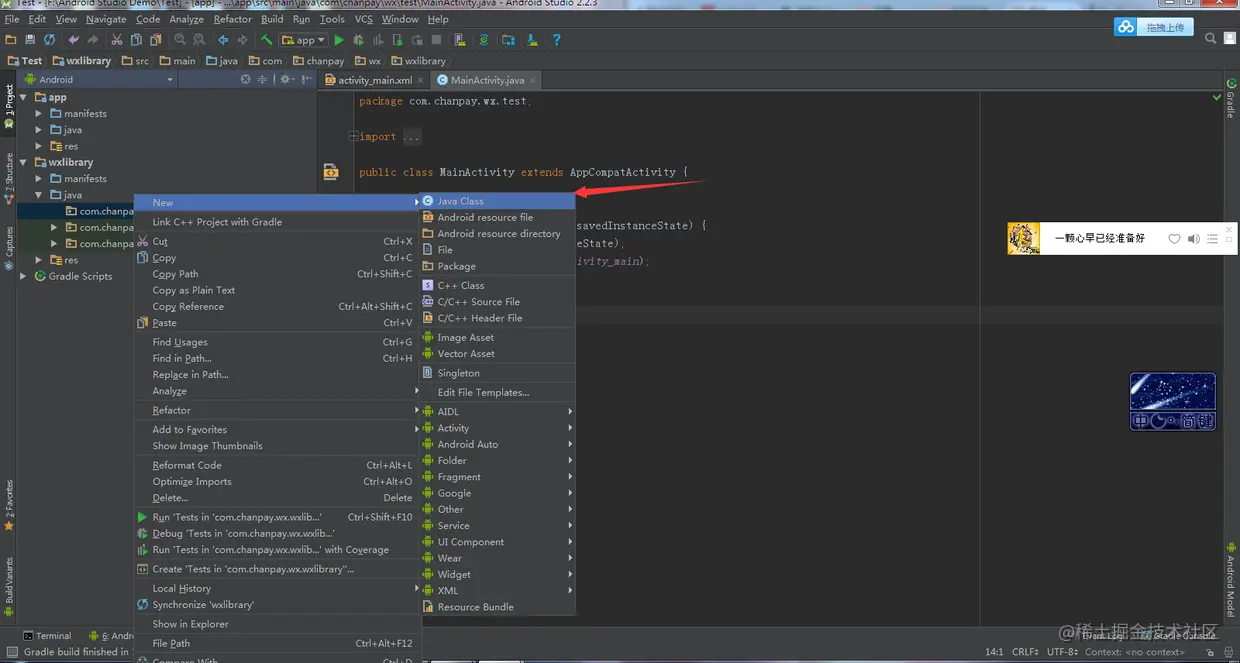
Task: Click Copy Path in context menu
Action: point(276,274)
